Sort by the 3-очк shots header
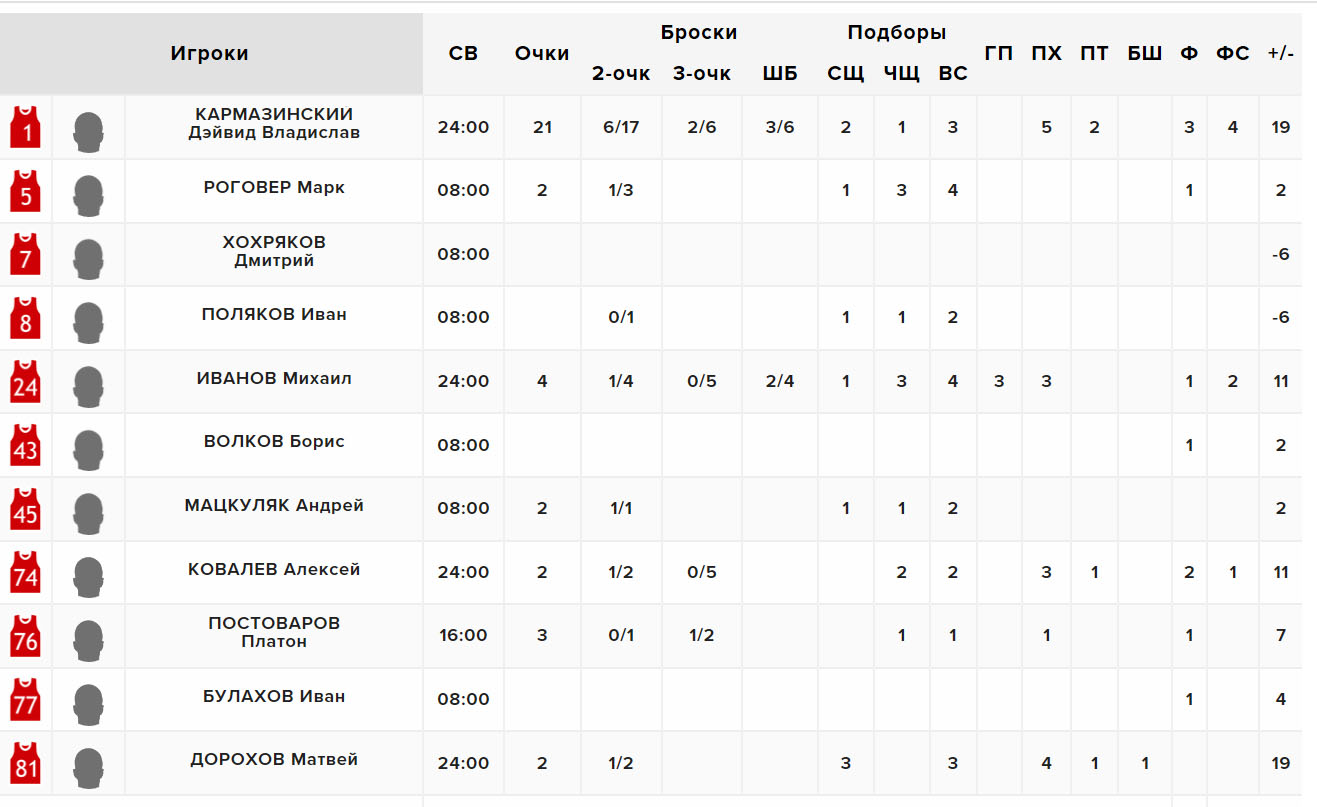 coord(702,74)
